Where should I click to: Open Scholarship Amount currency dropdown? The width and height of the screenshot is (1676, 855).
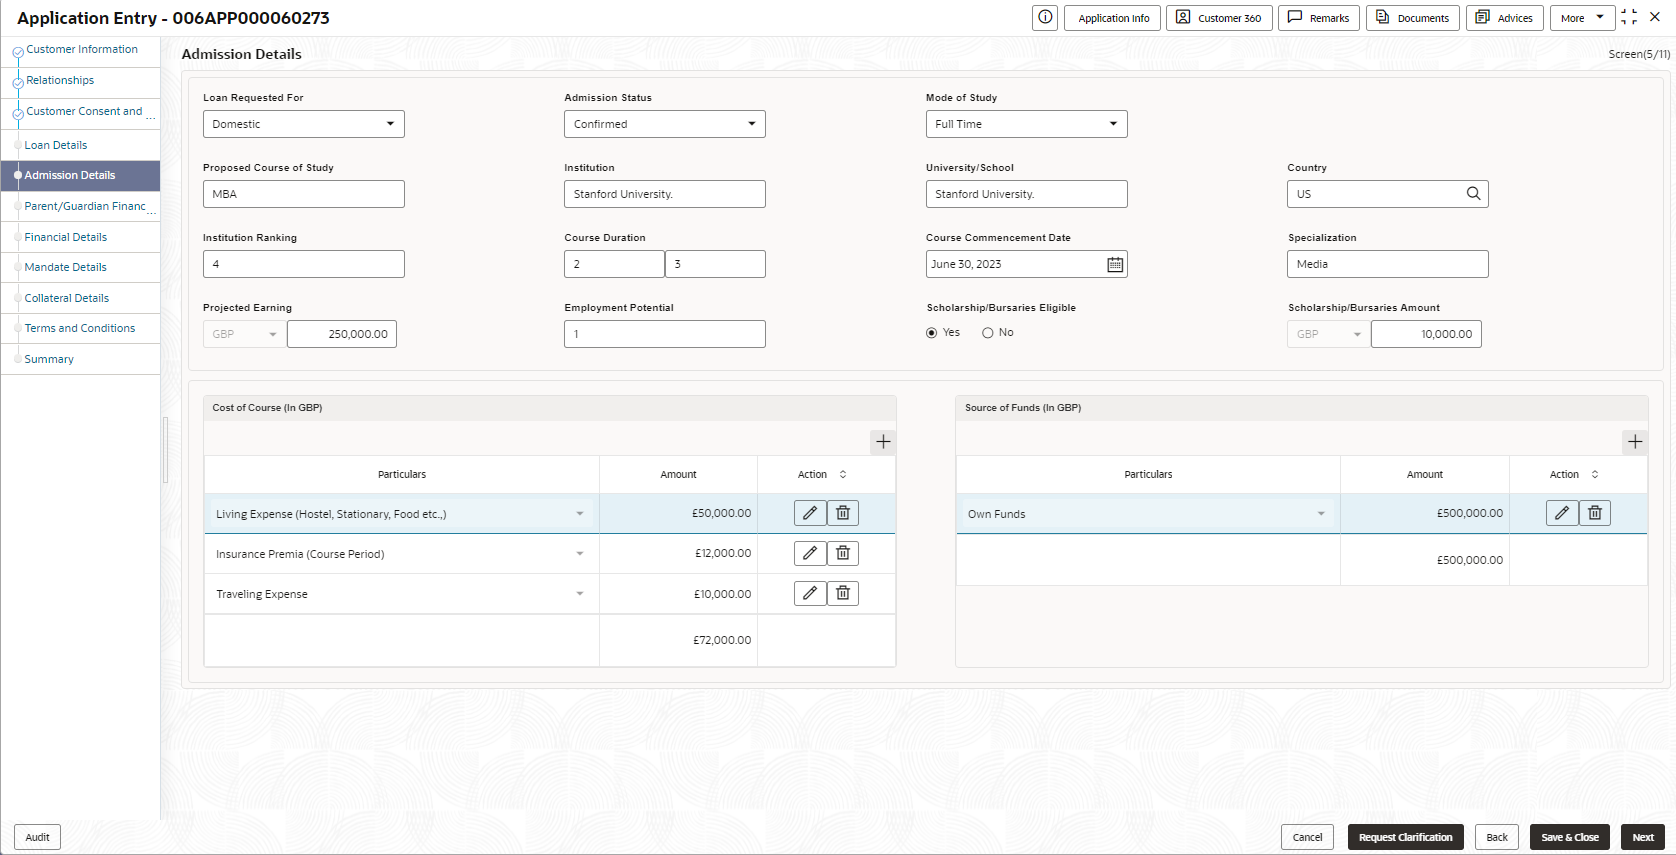coord(1329,334)
